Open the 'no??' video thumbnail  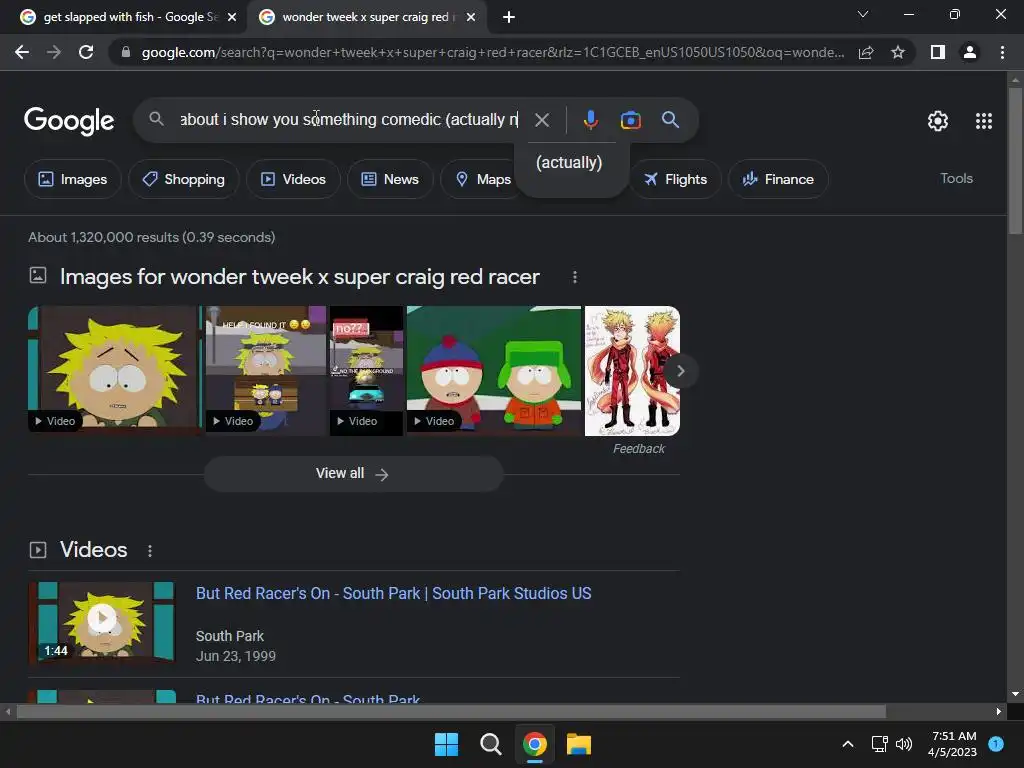pyautogui.click(x=366, y=370)
